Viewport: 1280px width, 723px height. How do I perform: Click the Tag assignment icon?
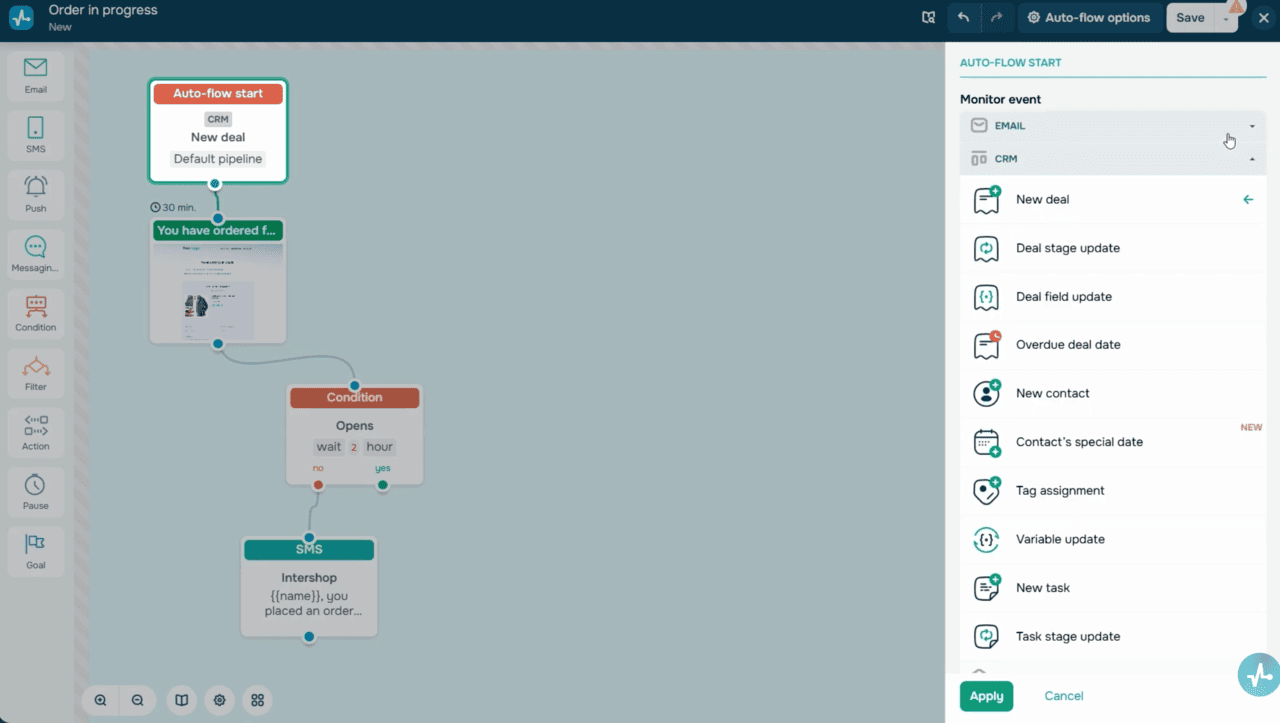click(987, 491)
